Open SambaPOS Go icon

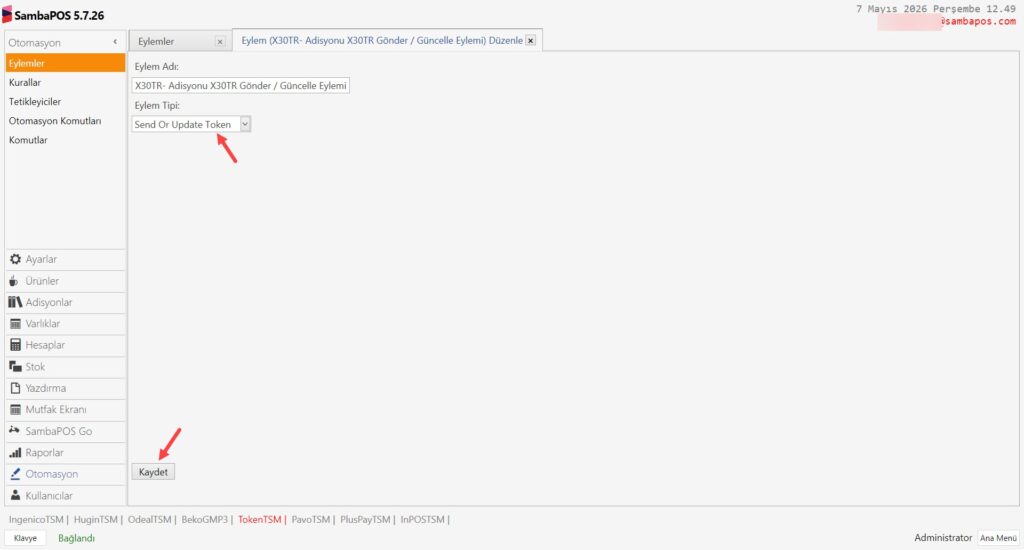14,430
